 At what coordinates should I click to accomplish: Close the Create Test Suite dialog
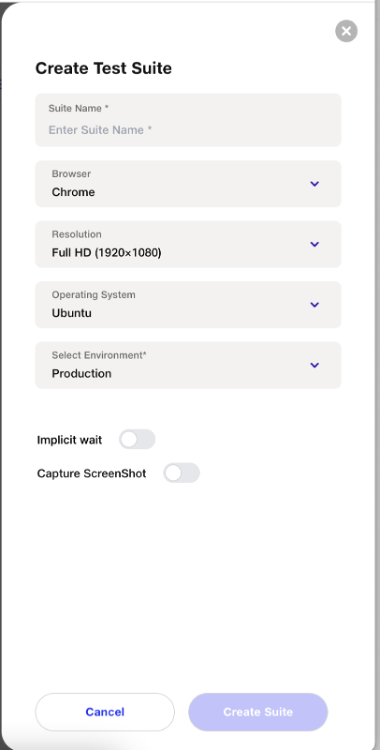pyautogui.click(x=346, y=31)
